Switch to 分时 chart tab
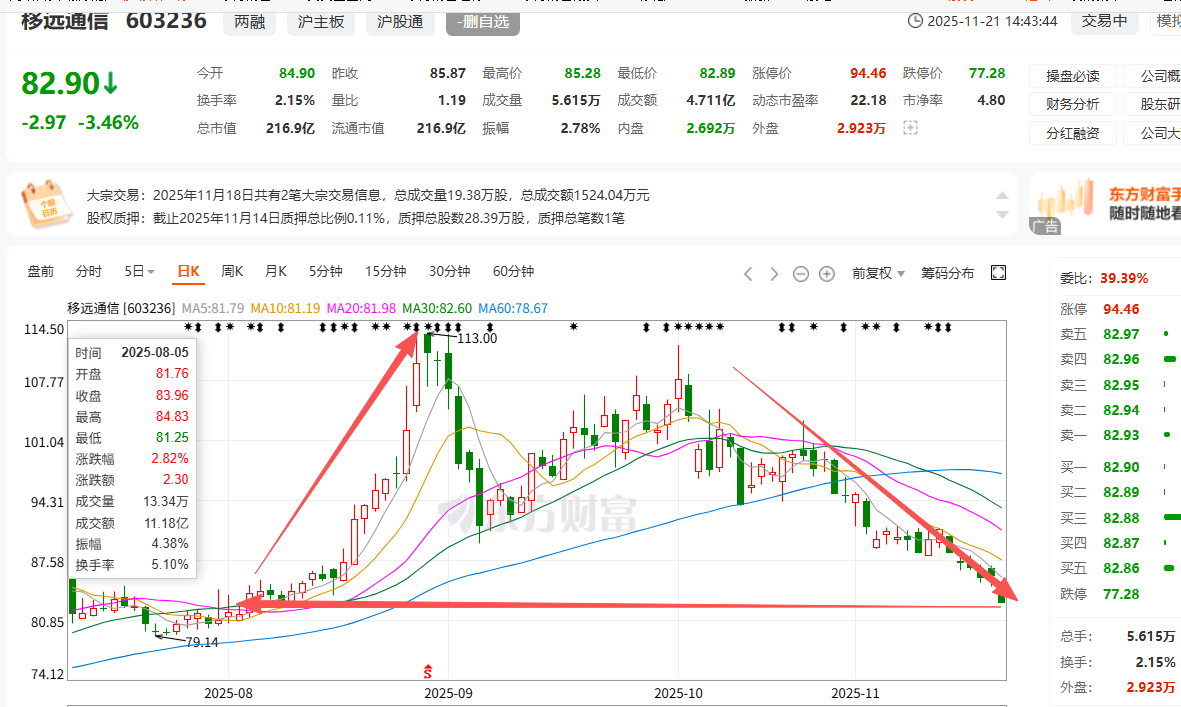 (x=89, y=271)
